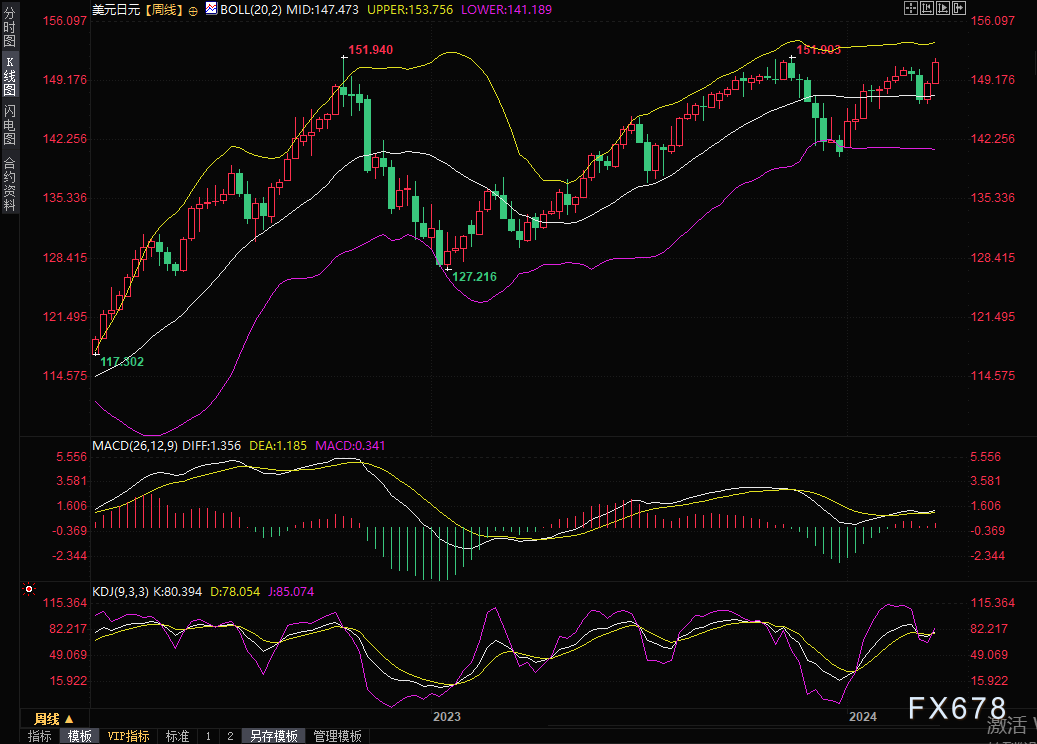Click the LOWER:141.189 value
Viewport: 1037px width, 744px height.
(x=507, y=10)
